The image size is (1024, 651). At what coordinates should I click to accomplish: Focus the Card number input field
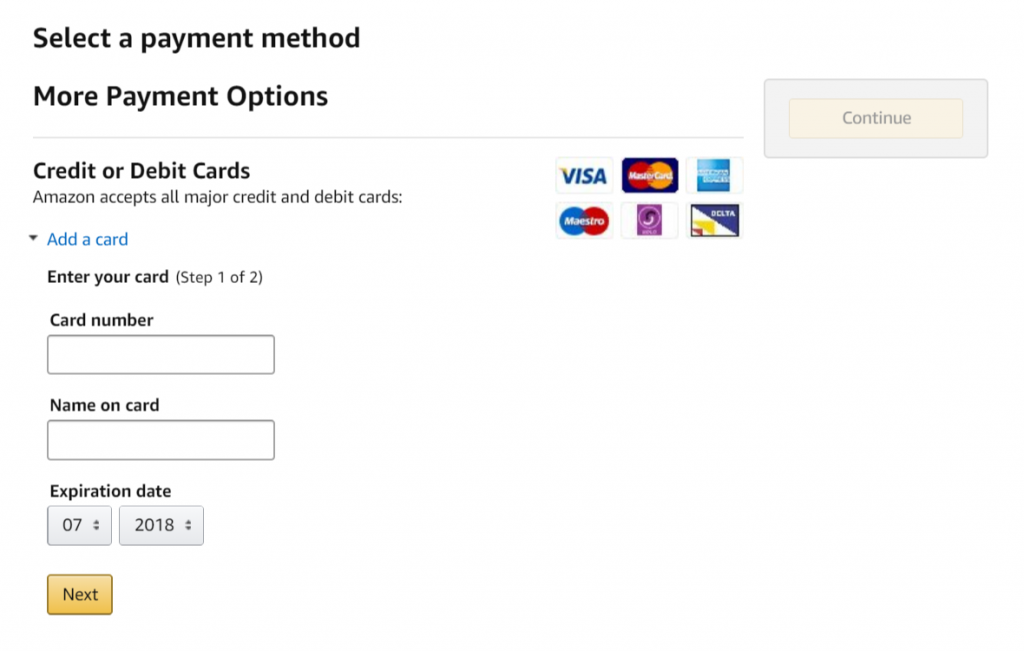[160, 355]
